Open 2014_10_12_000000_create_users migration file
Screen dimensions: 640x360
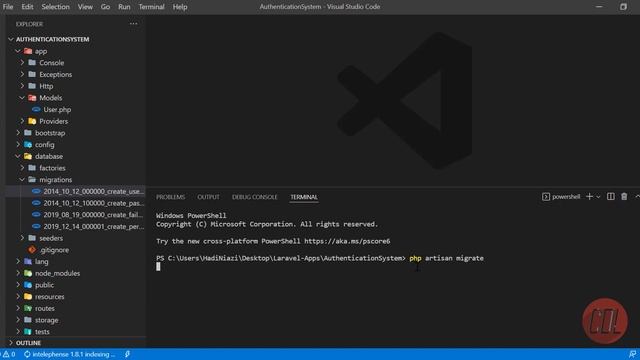(93, 191)
